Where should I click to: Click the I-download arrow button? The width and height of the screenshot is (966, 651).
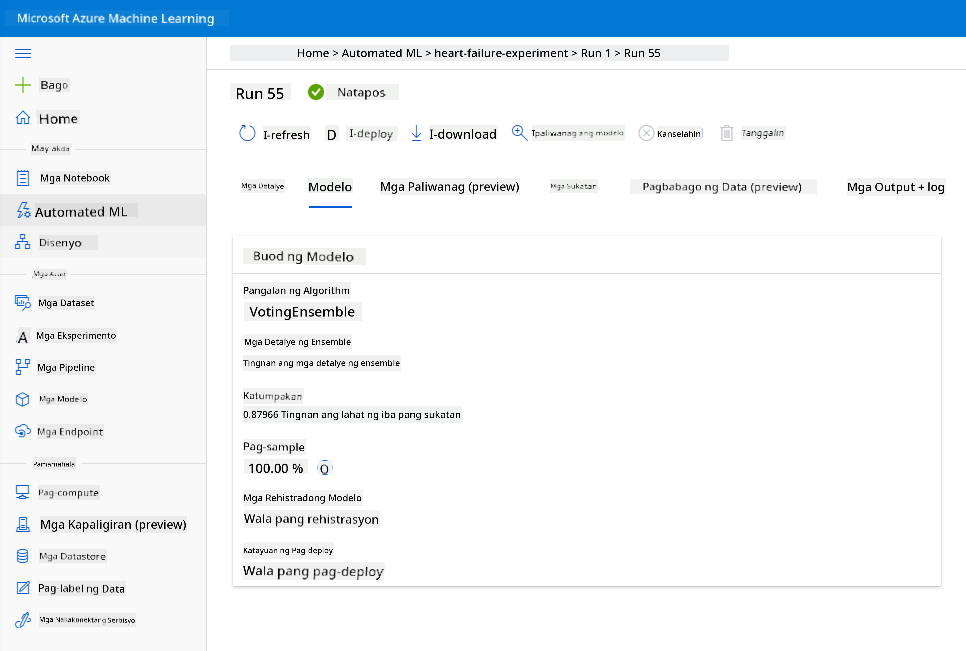pyautogui.click(x=453, y=134)
